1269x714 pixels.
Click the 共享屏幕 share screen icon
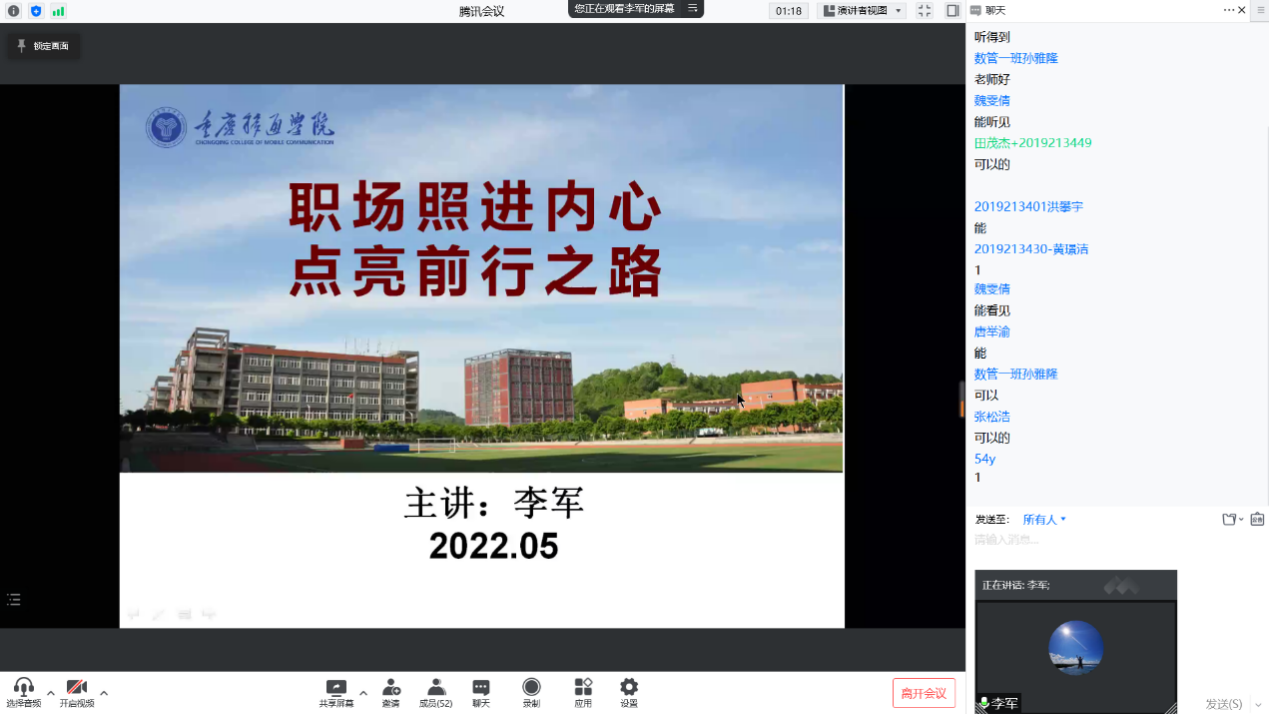point(336,688)
